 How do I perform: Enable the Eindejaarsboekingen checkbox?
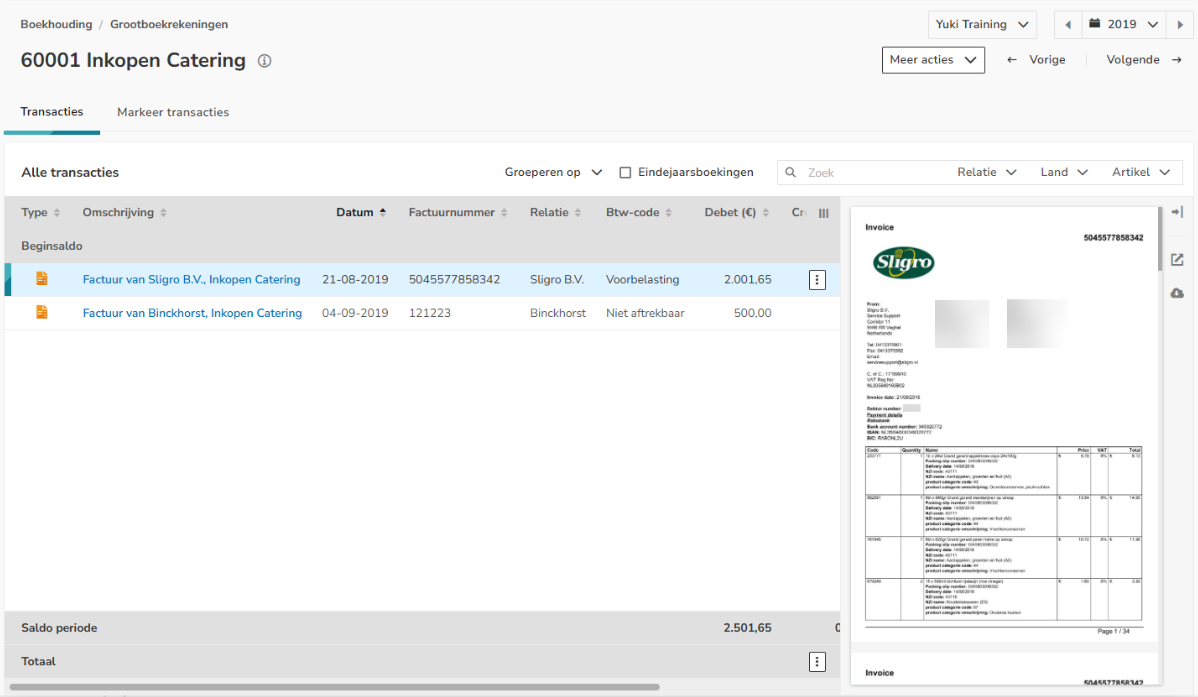(625, 172)
